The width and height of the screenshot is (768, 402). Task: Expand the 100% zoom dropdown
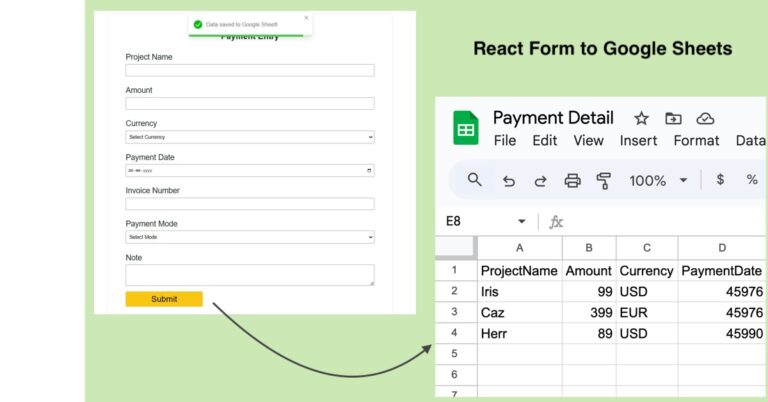point(684,180)
